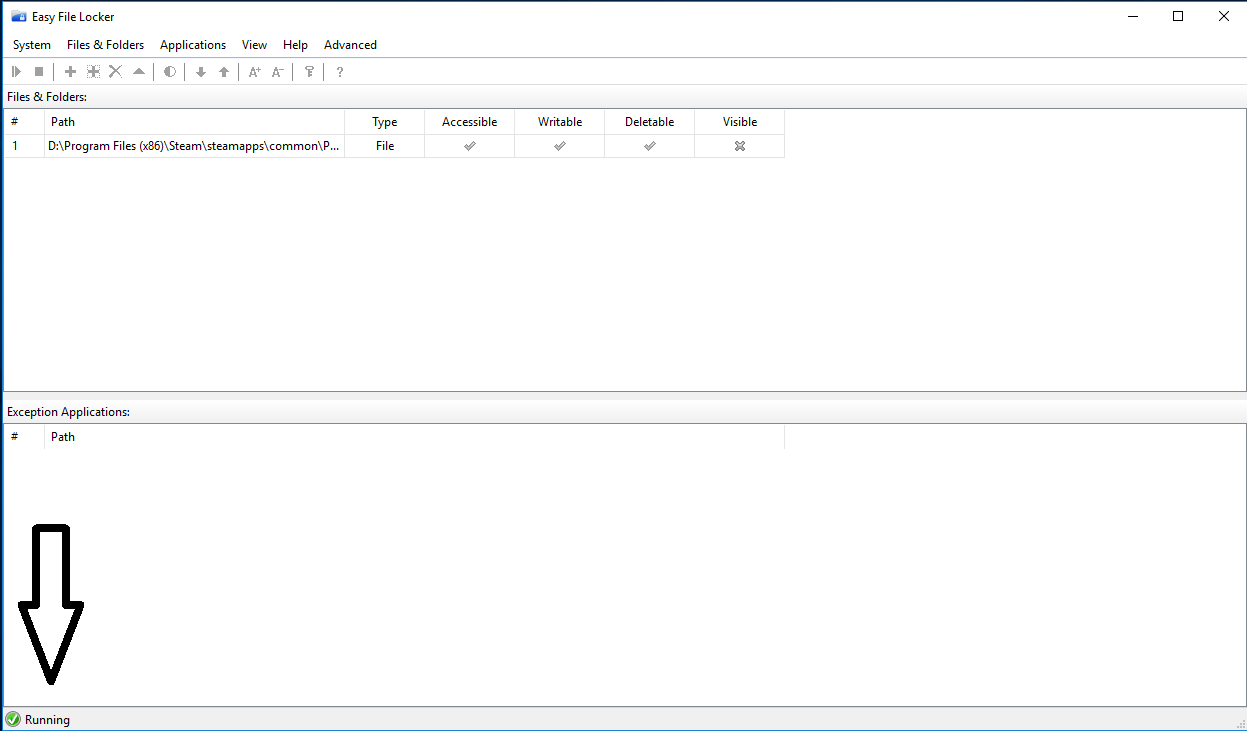Click the Move Down arrow icon
1247x731 pixels.
(201, 72)
